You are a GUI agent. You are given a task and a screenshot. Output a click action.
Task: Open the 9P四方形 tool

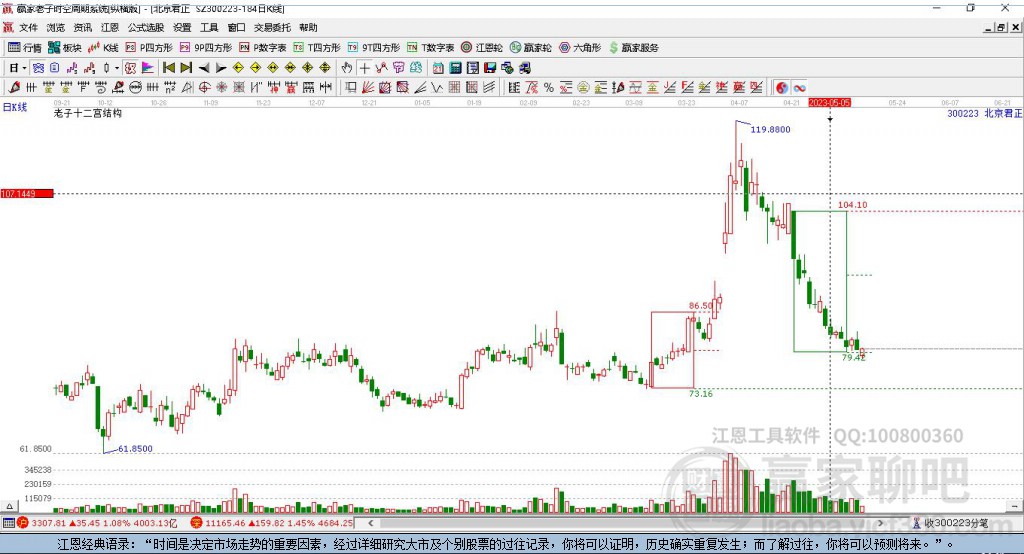click(206, 48)
